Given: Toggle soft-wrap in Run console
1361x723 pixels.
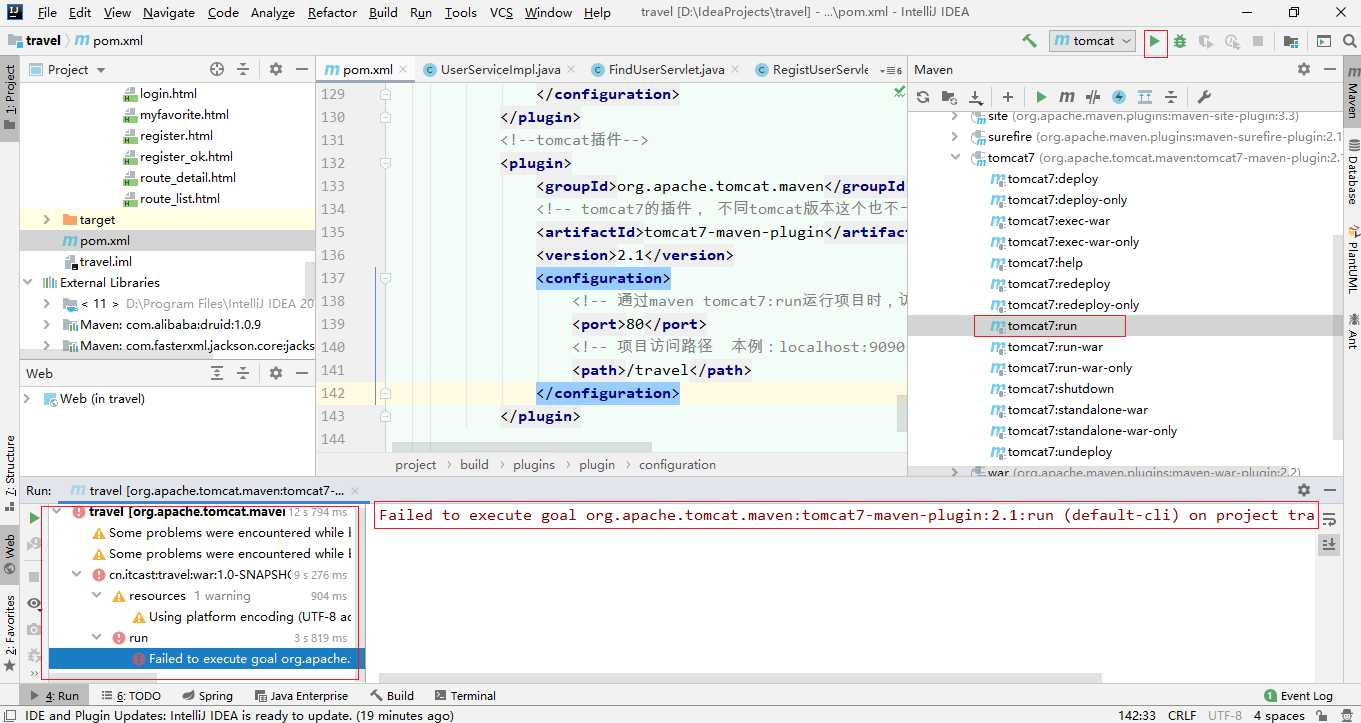Looking at the screenshot, I should click(1329, 518).
